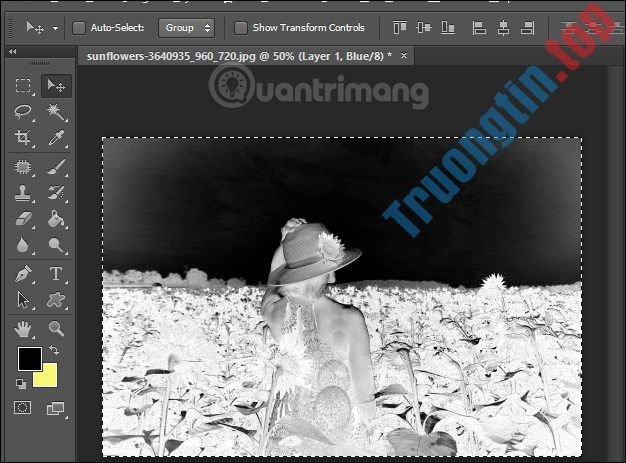626x463 pixels.
Task: Select the Healing Brush patch tool
Action: coord(23,167)
